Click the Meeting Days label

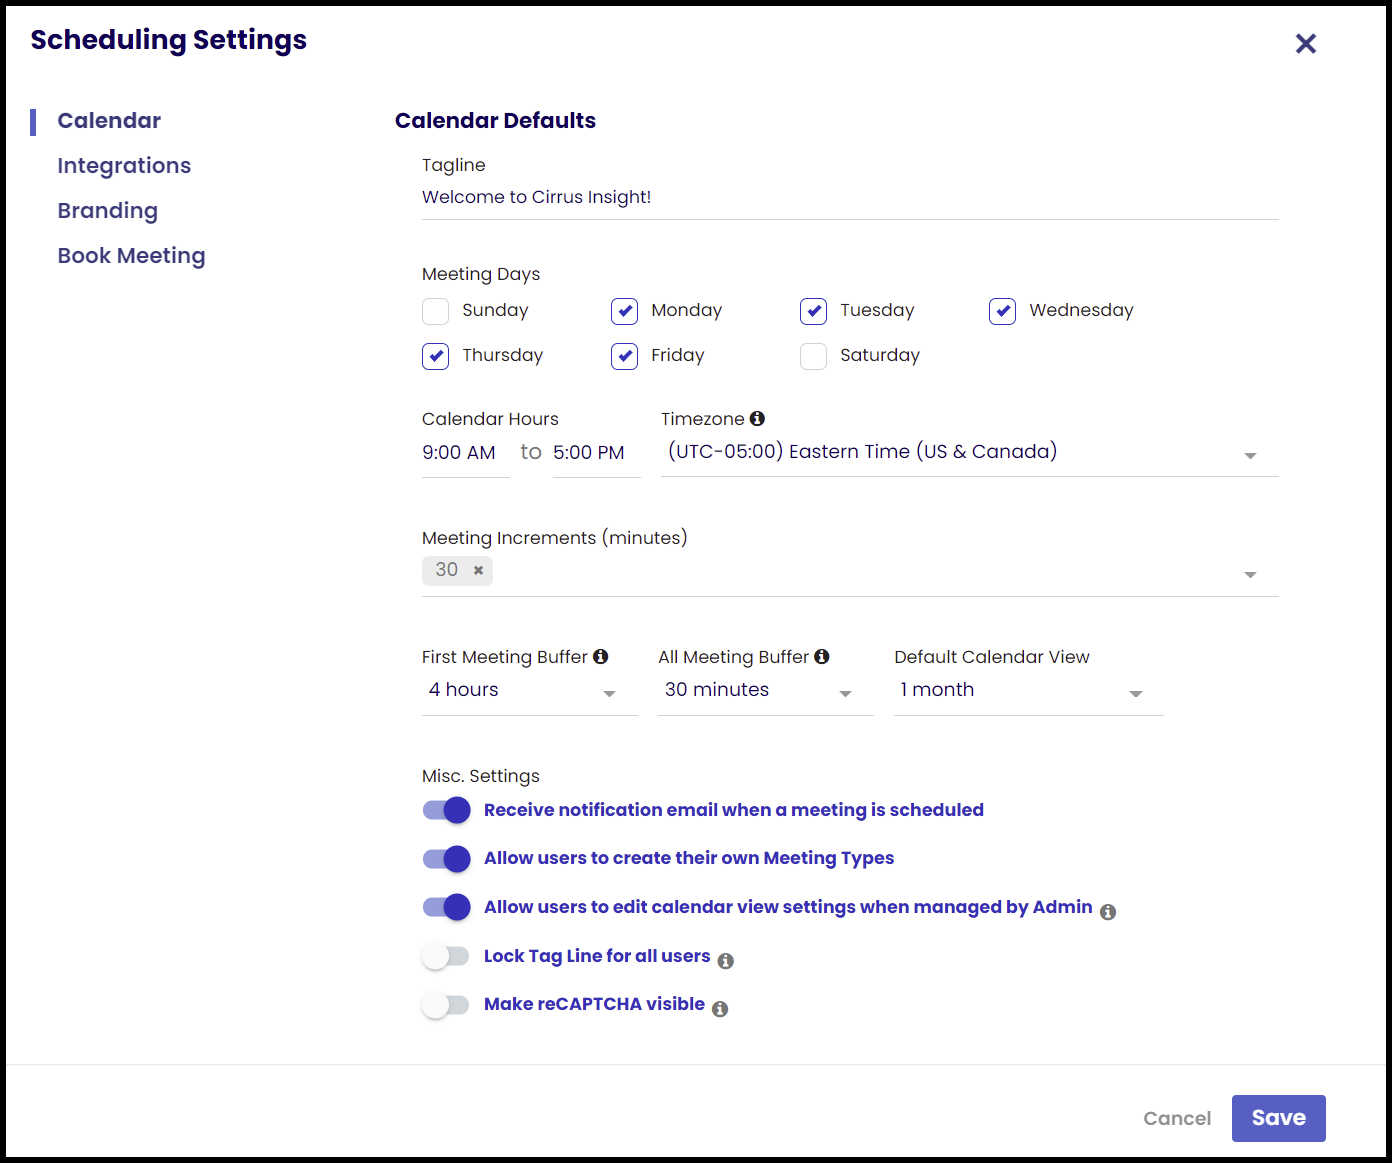point(481,274)
